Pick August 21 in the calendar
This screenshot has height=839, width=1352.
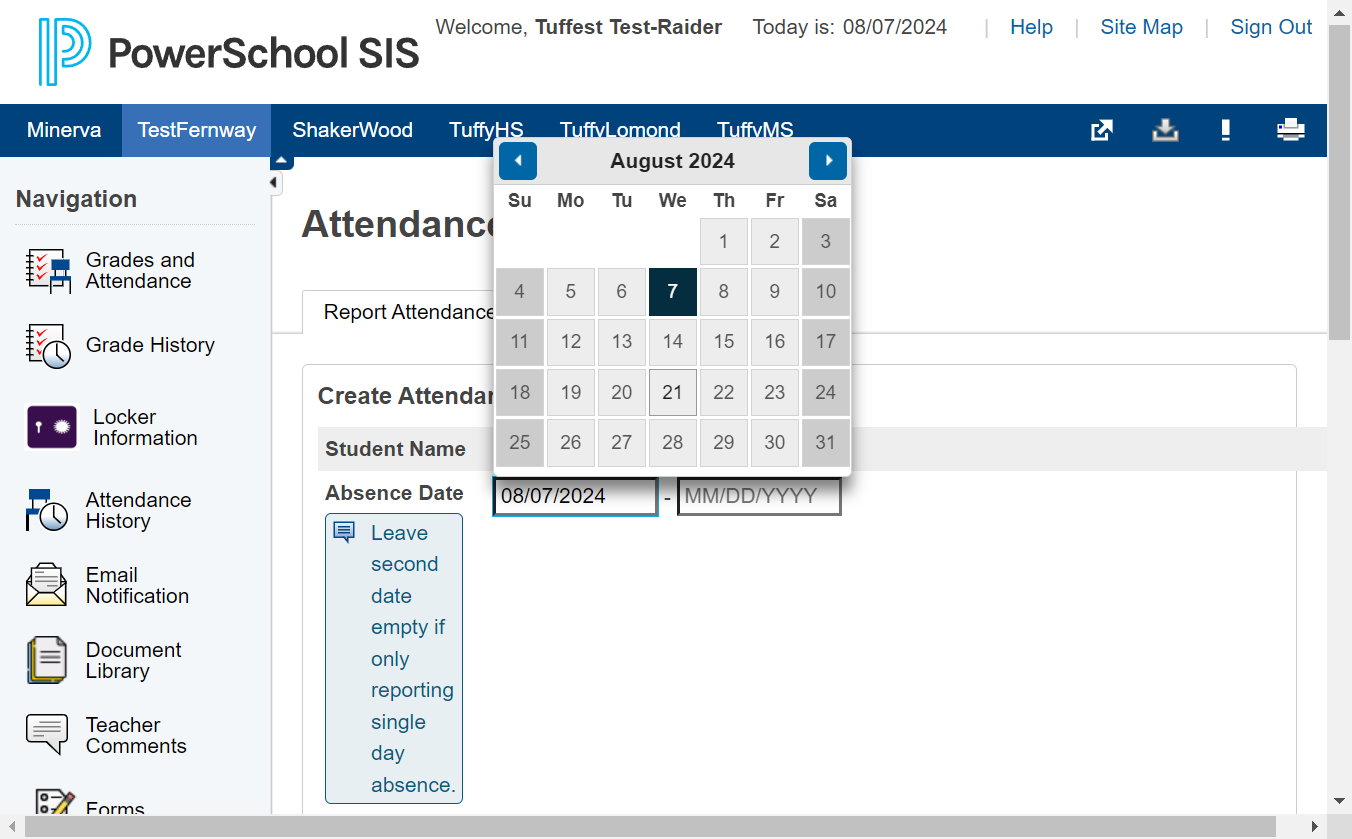tap(673, 392)
